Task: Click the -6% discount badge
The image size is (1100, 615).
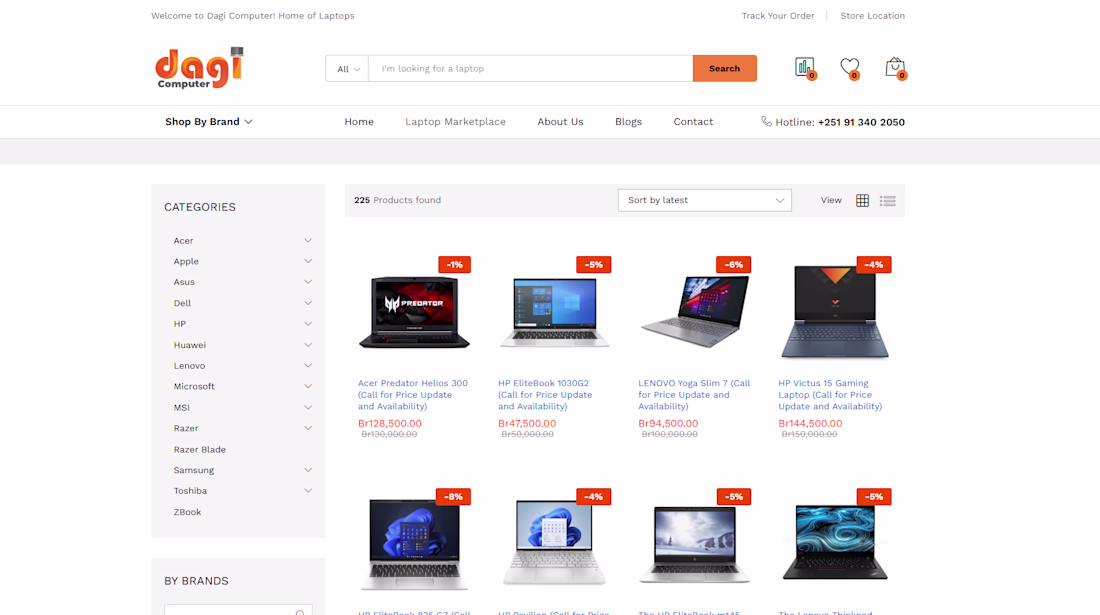Action: (x=733, y=264)
